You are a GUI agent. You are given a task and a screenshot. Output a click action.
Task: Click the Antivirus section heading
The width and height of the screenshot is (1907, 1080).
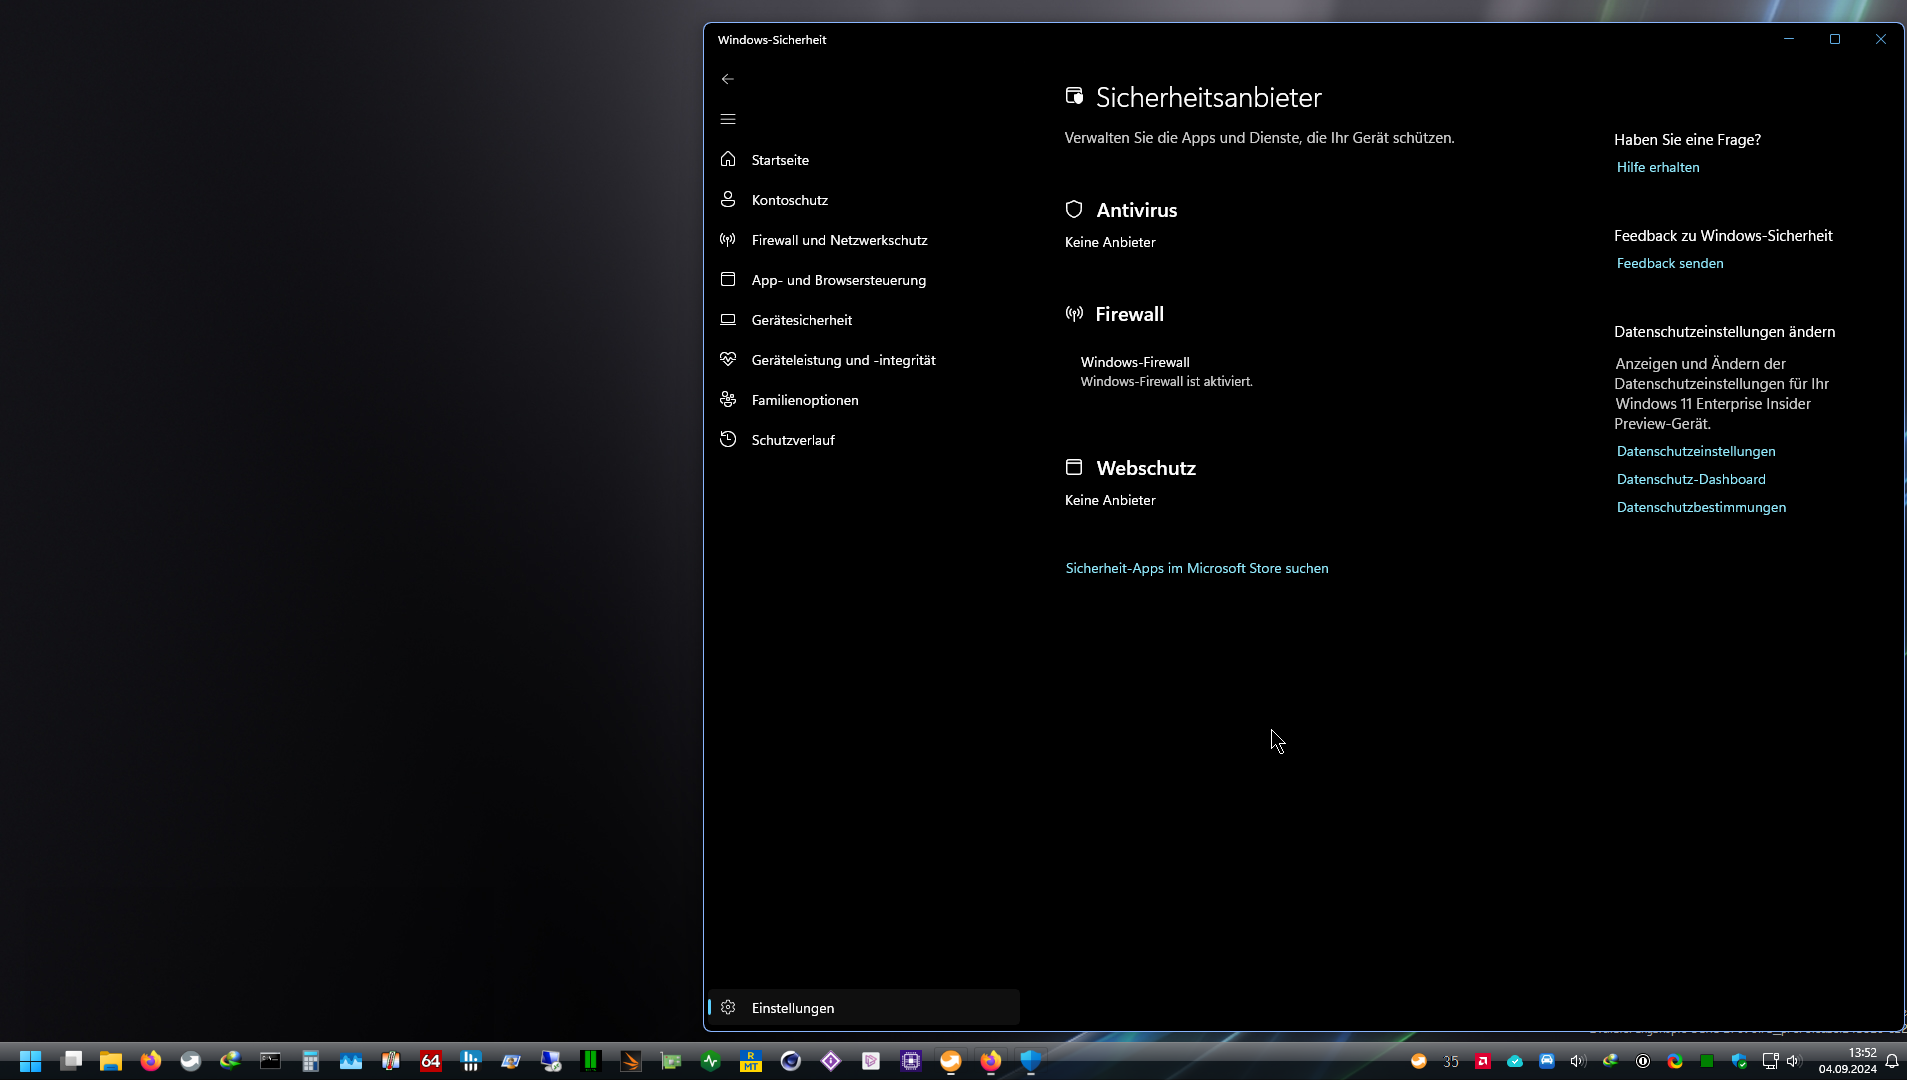click(1137, 210)
